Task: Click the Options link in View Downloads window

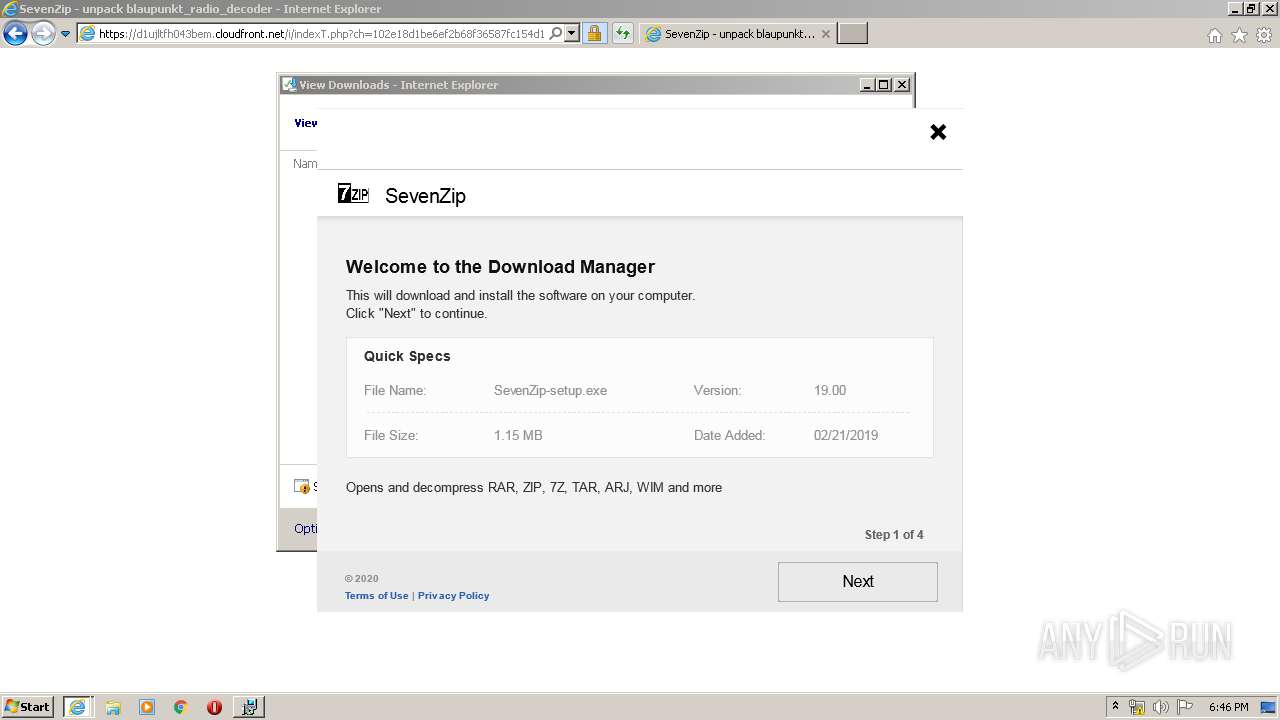Action: [x=305, y=528]
